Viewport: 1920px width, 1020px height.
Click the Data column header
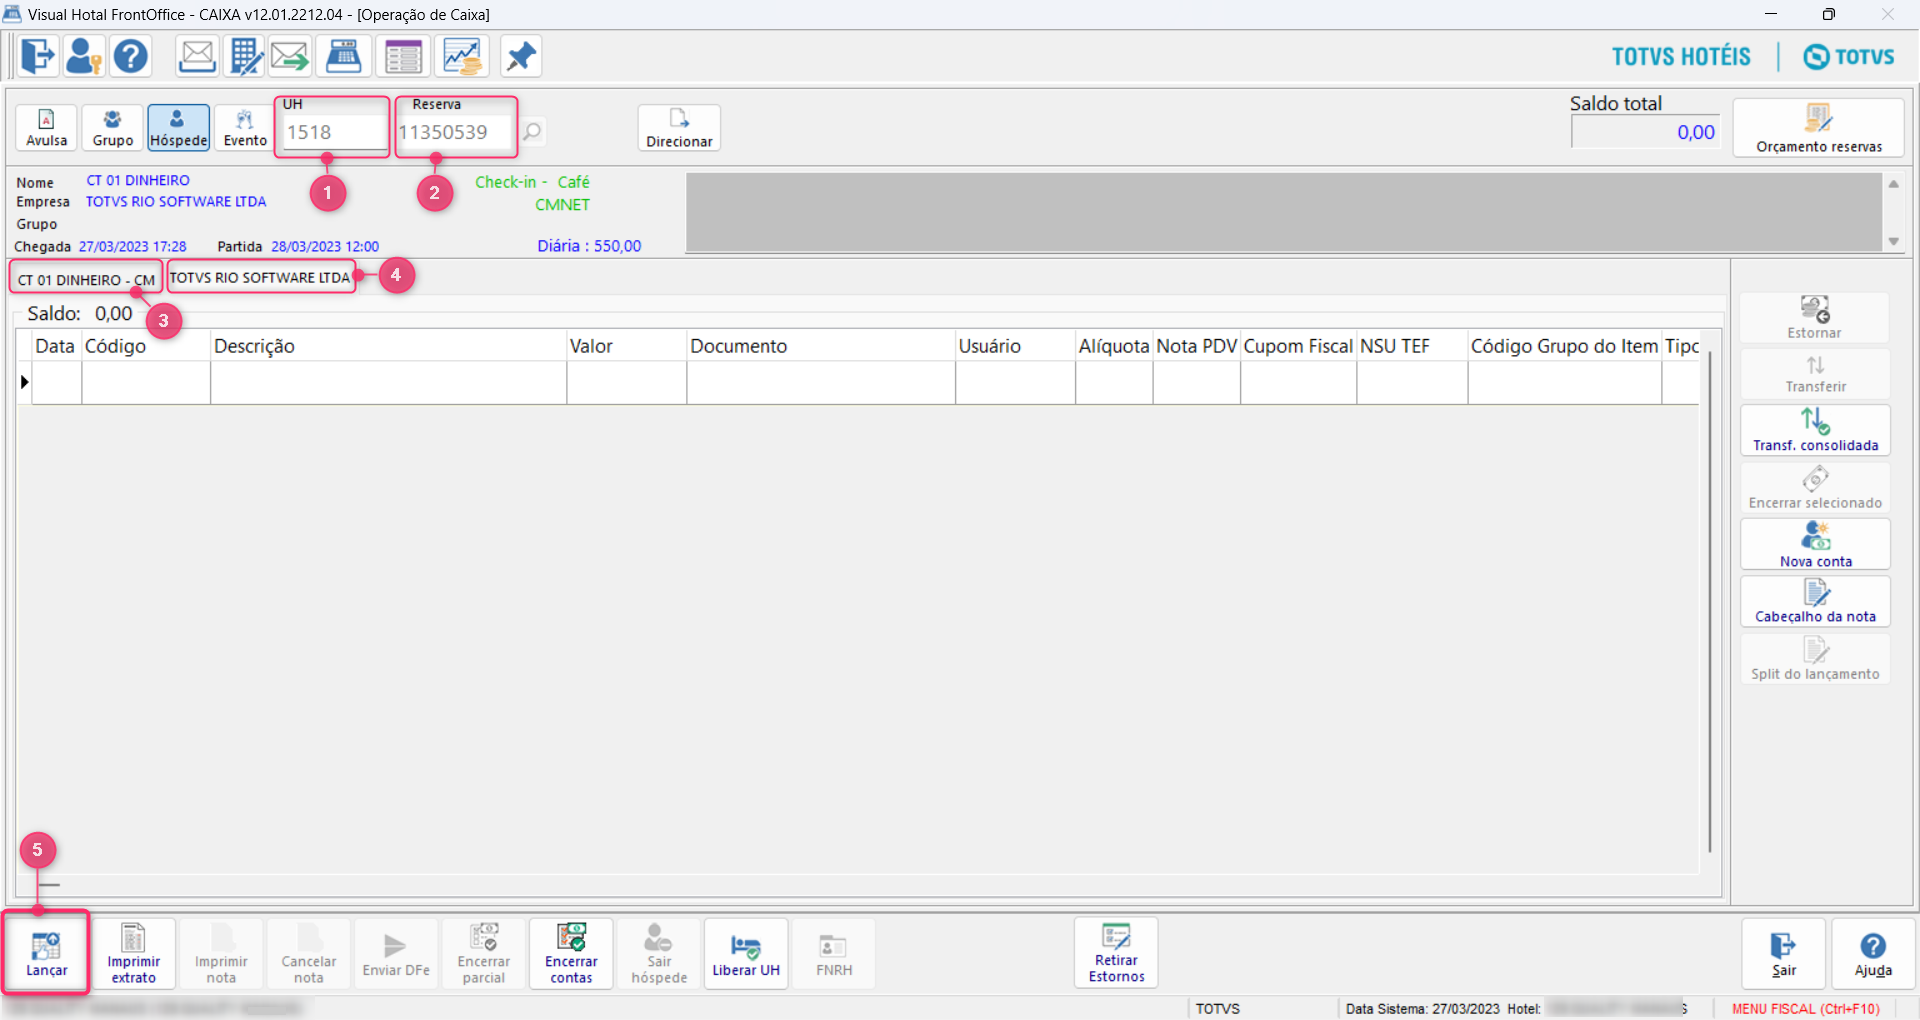(x=56, y=346)
